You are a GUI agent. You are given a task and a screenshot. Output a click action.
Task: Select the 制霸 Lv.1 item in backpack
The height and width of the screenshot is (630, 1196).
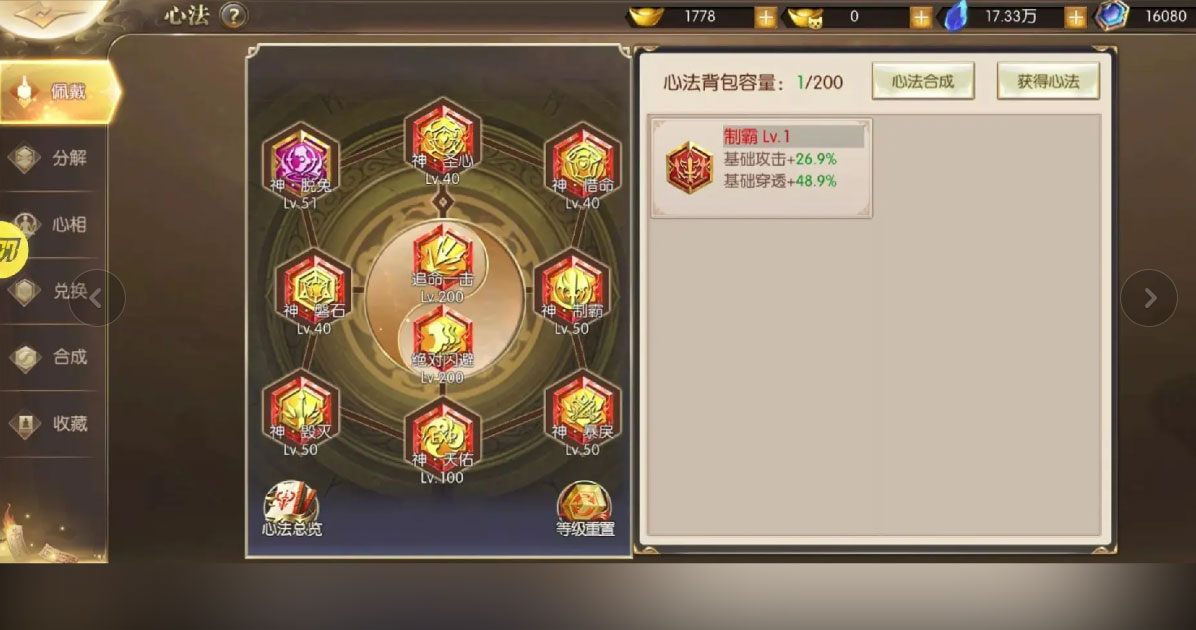760,168
